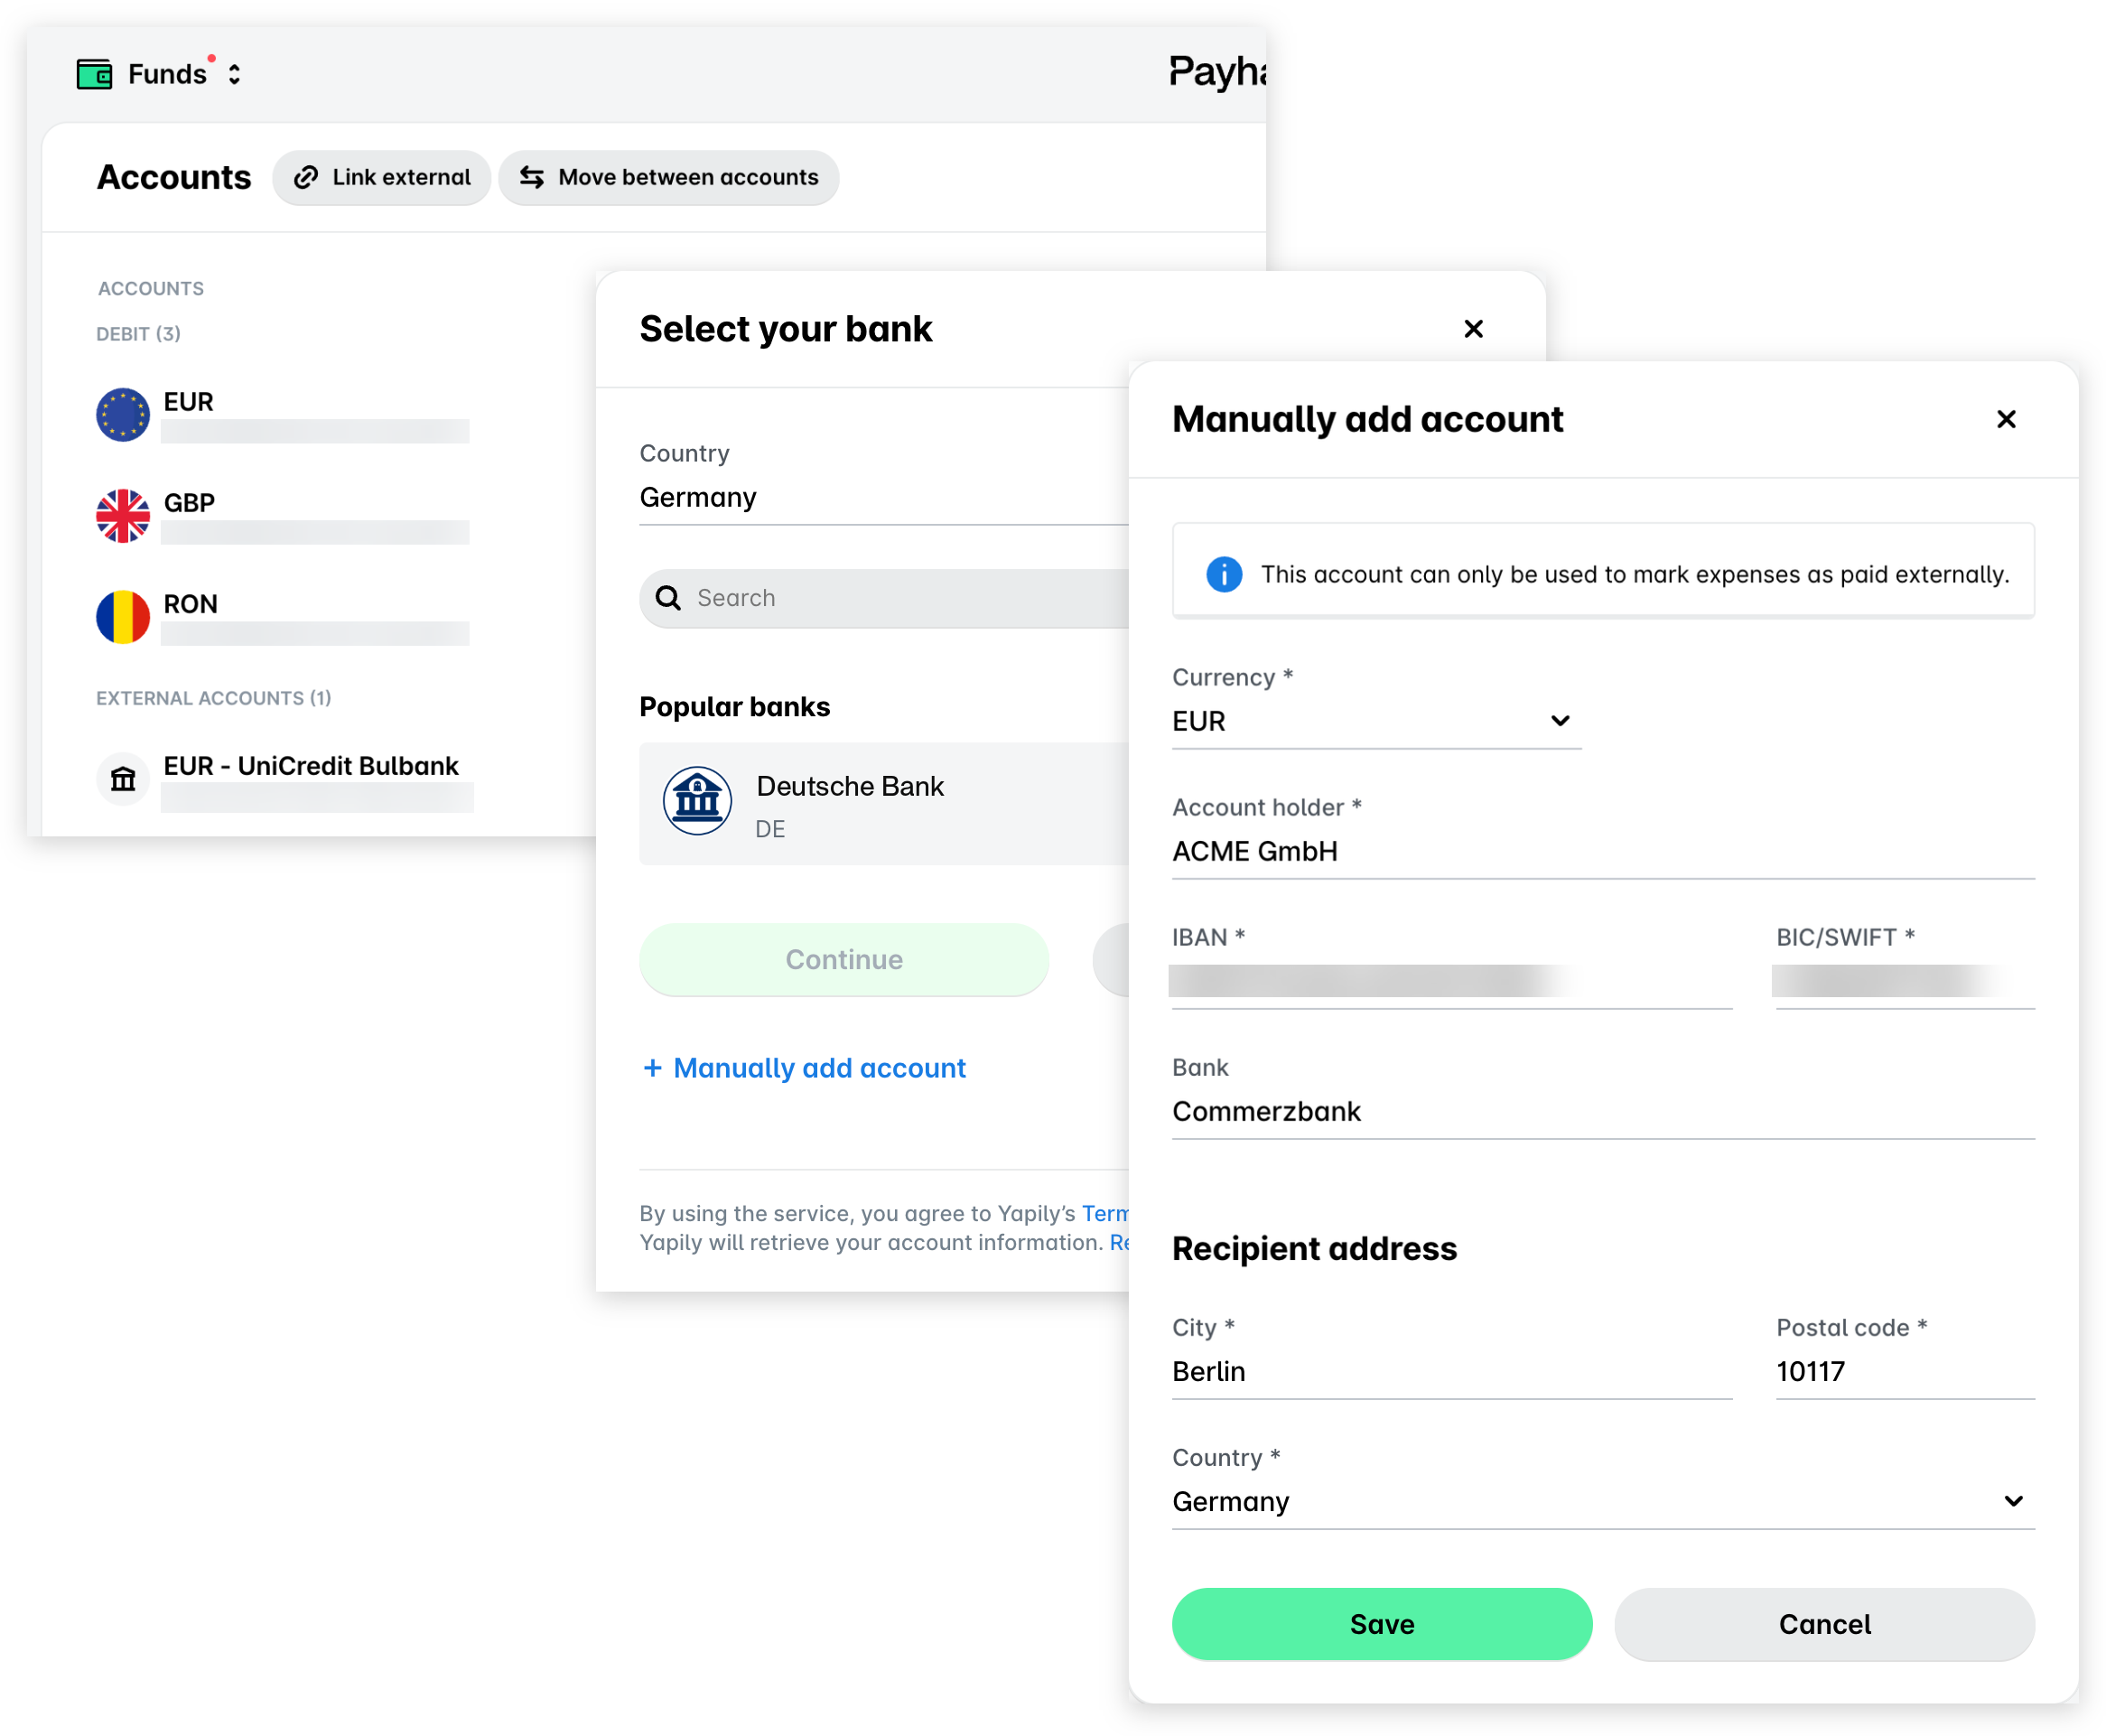Image resolution: width=2106 pixels, height=1736 pixels.
Task: Click the Link external chain icon
Action: point(305,177)
